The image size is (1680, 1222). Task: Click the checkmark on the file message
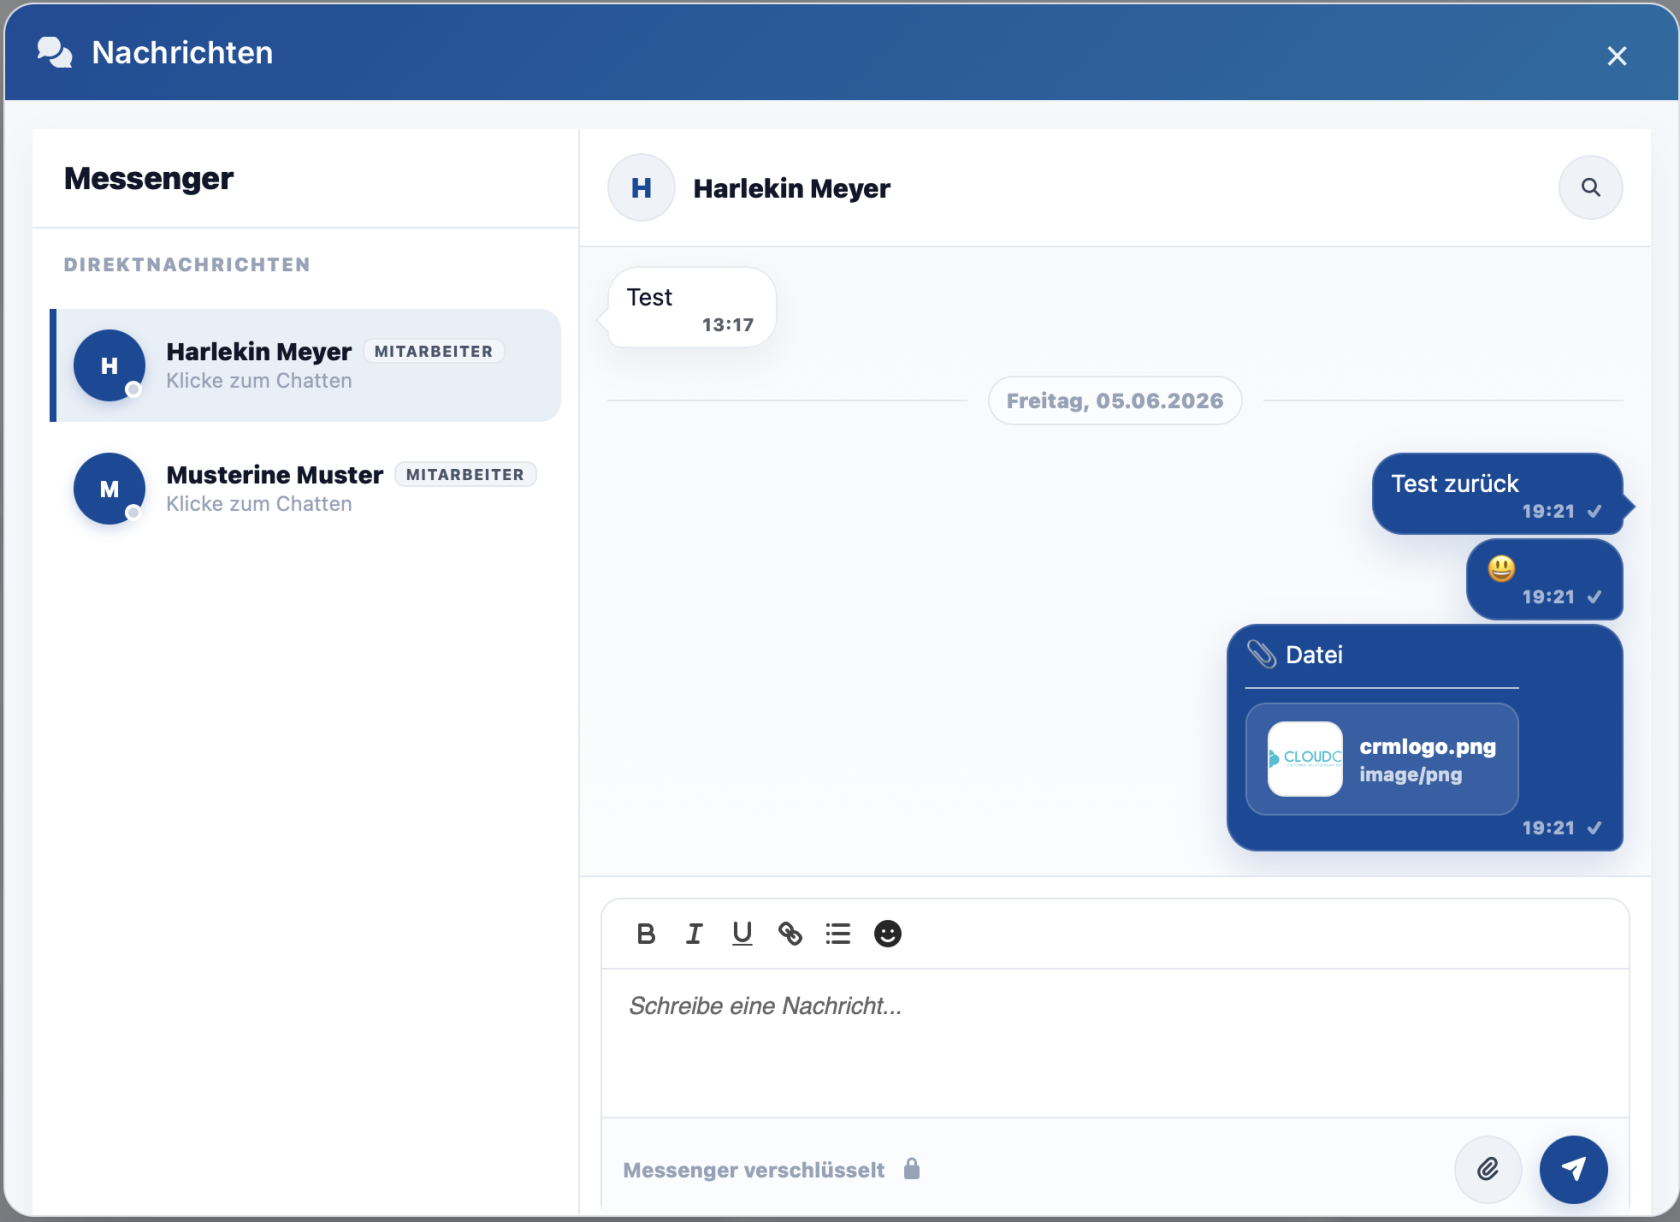click(1594, 828)
